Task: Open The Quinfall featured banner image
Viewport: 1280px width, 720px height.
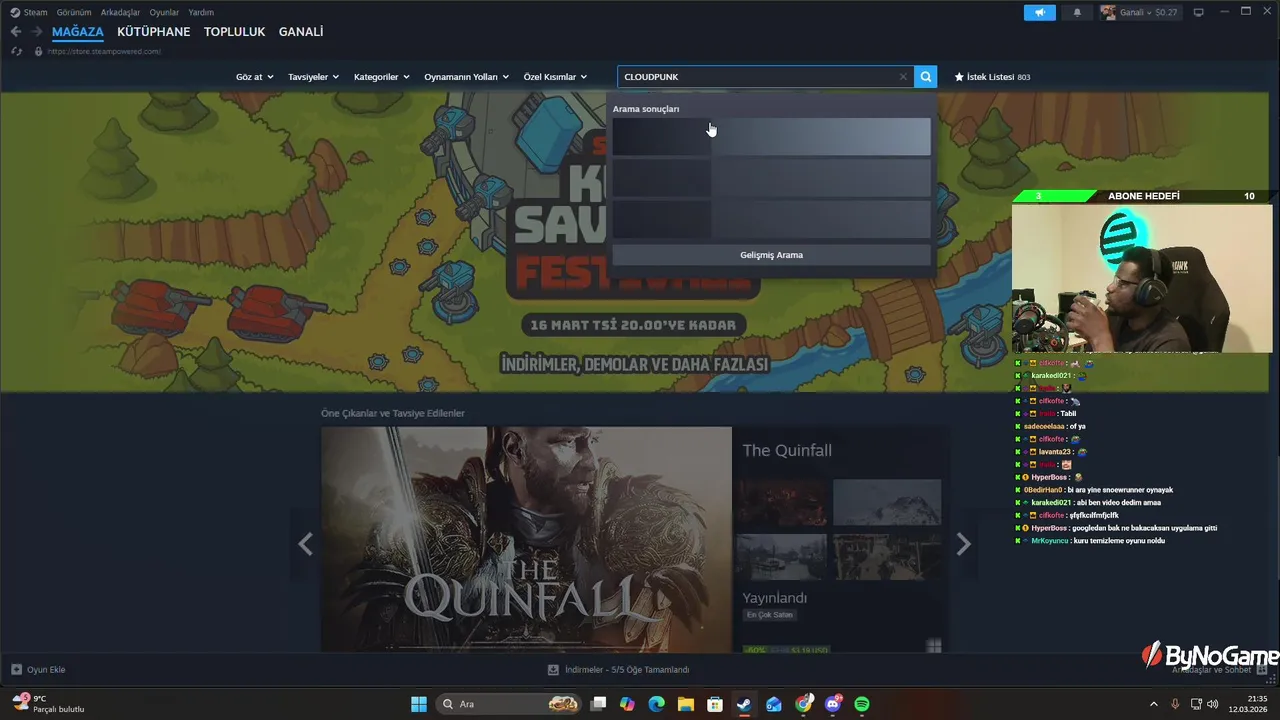Action: tap(527, 540)
